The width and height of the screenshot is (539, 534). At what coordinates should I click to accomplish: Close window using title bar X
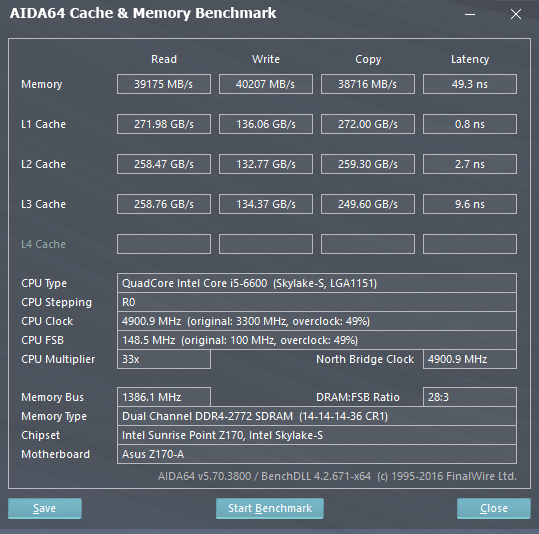516,14
